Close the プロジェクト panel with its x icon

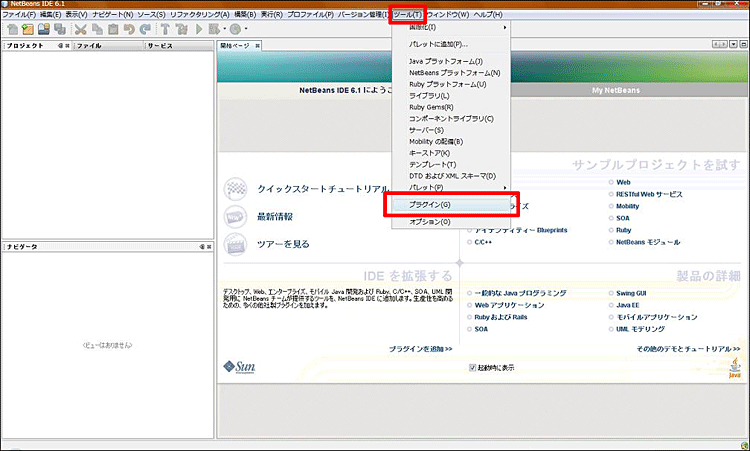click(67, 46)
